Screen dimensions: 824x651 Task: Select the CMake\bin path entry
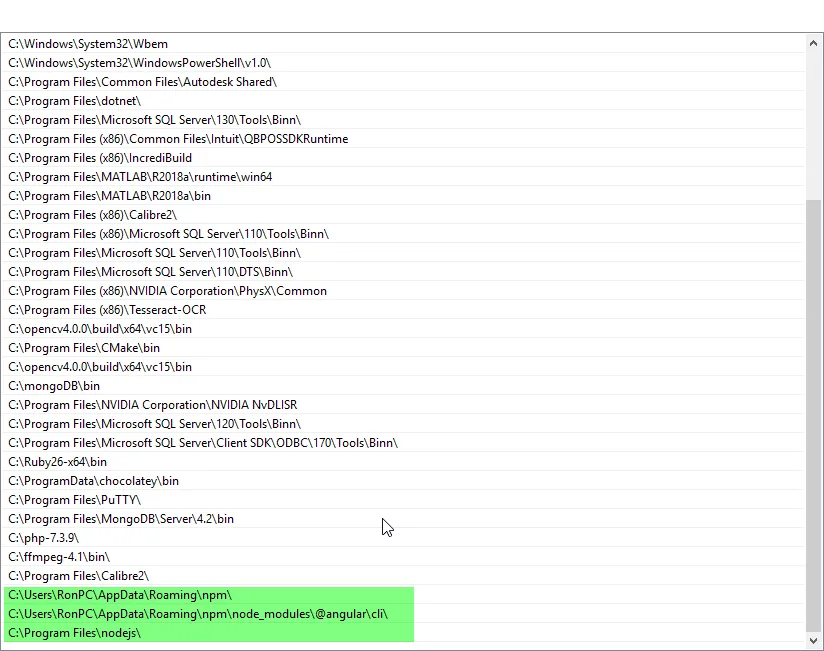[404, 348]
